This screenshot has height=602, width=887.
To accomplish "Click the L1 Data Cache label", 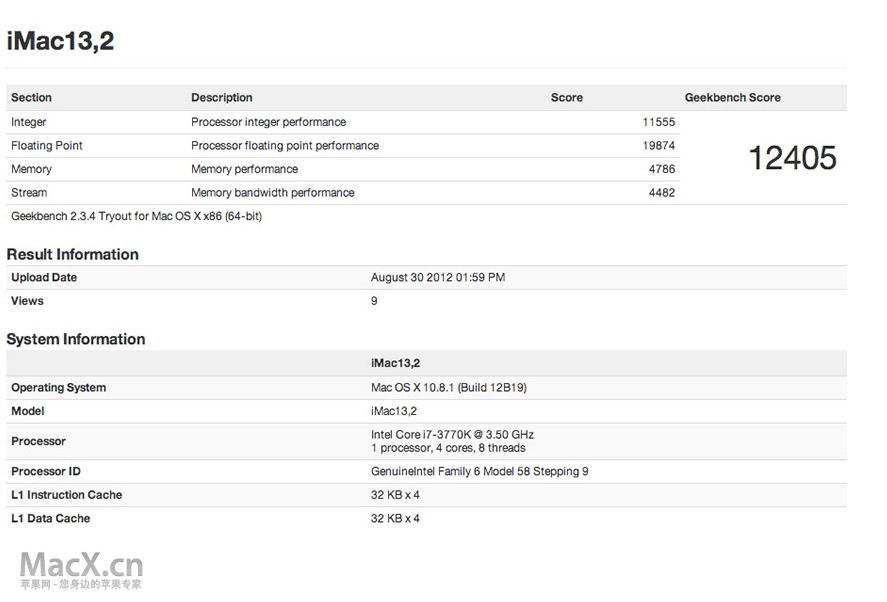I will pos(50,518).
